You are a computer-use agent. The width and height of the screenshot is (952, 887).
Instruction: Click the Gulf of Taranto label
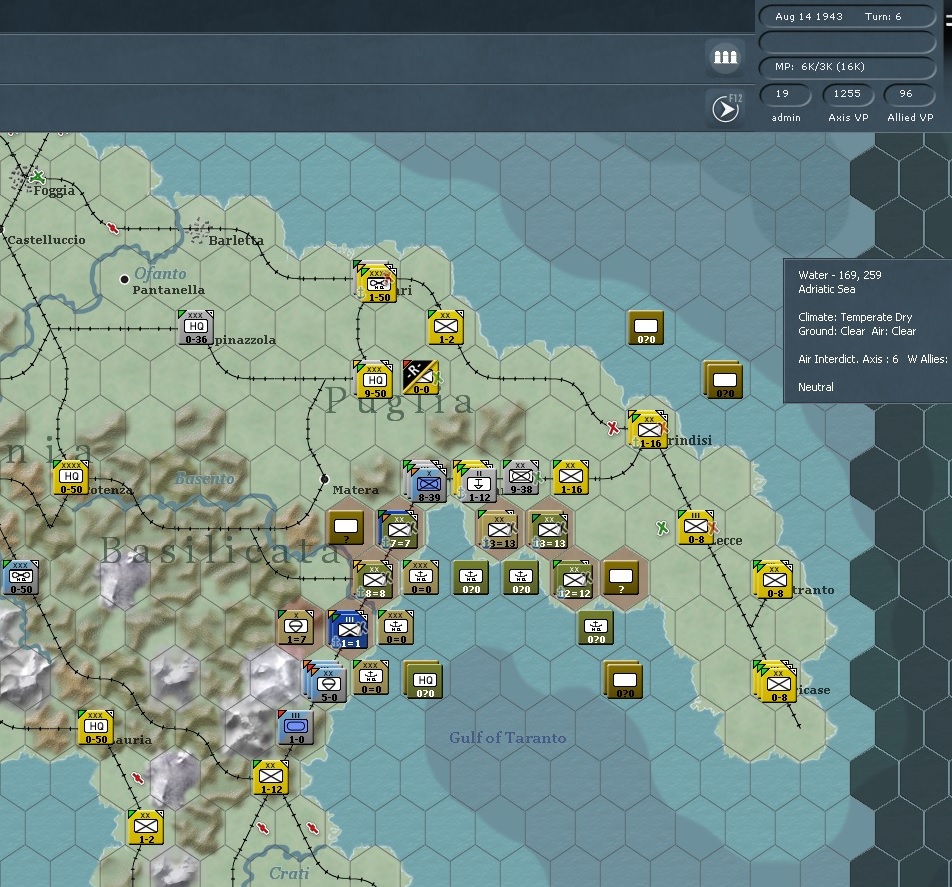(508, 738)
